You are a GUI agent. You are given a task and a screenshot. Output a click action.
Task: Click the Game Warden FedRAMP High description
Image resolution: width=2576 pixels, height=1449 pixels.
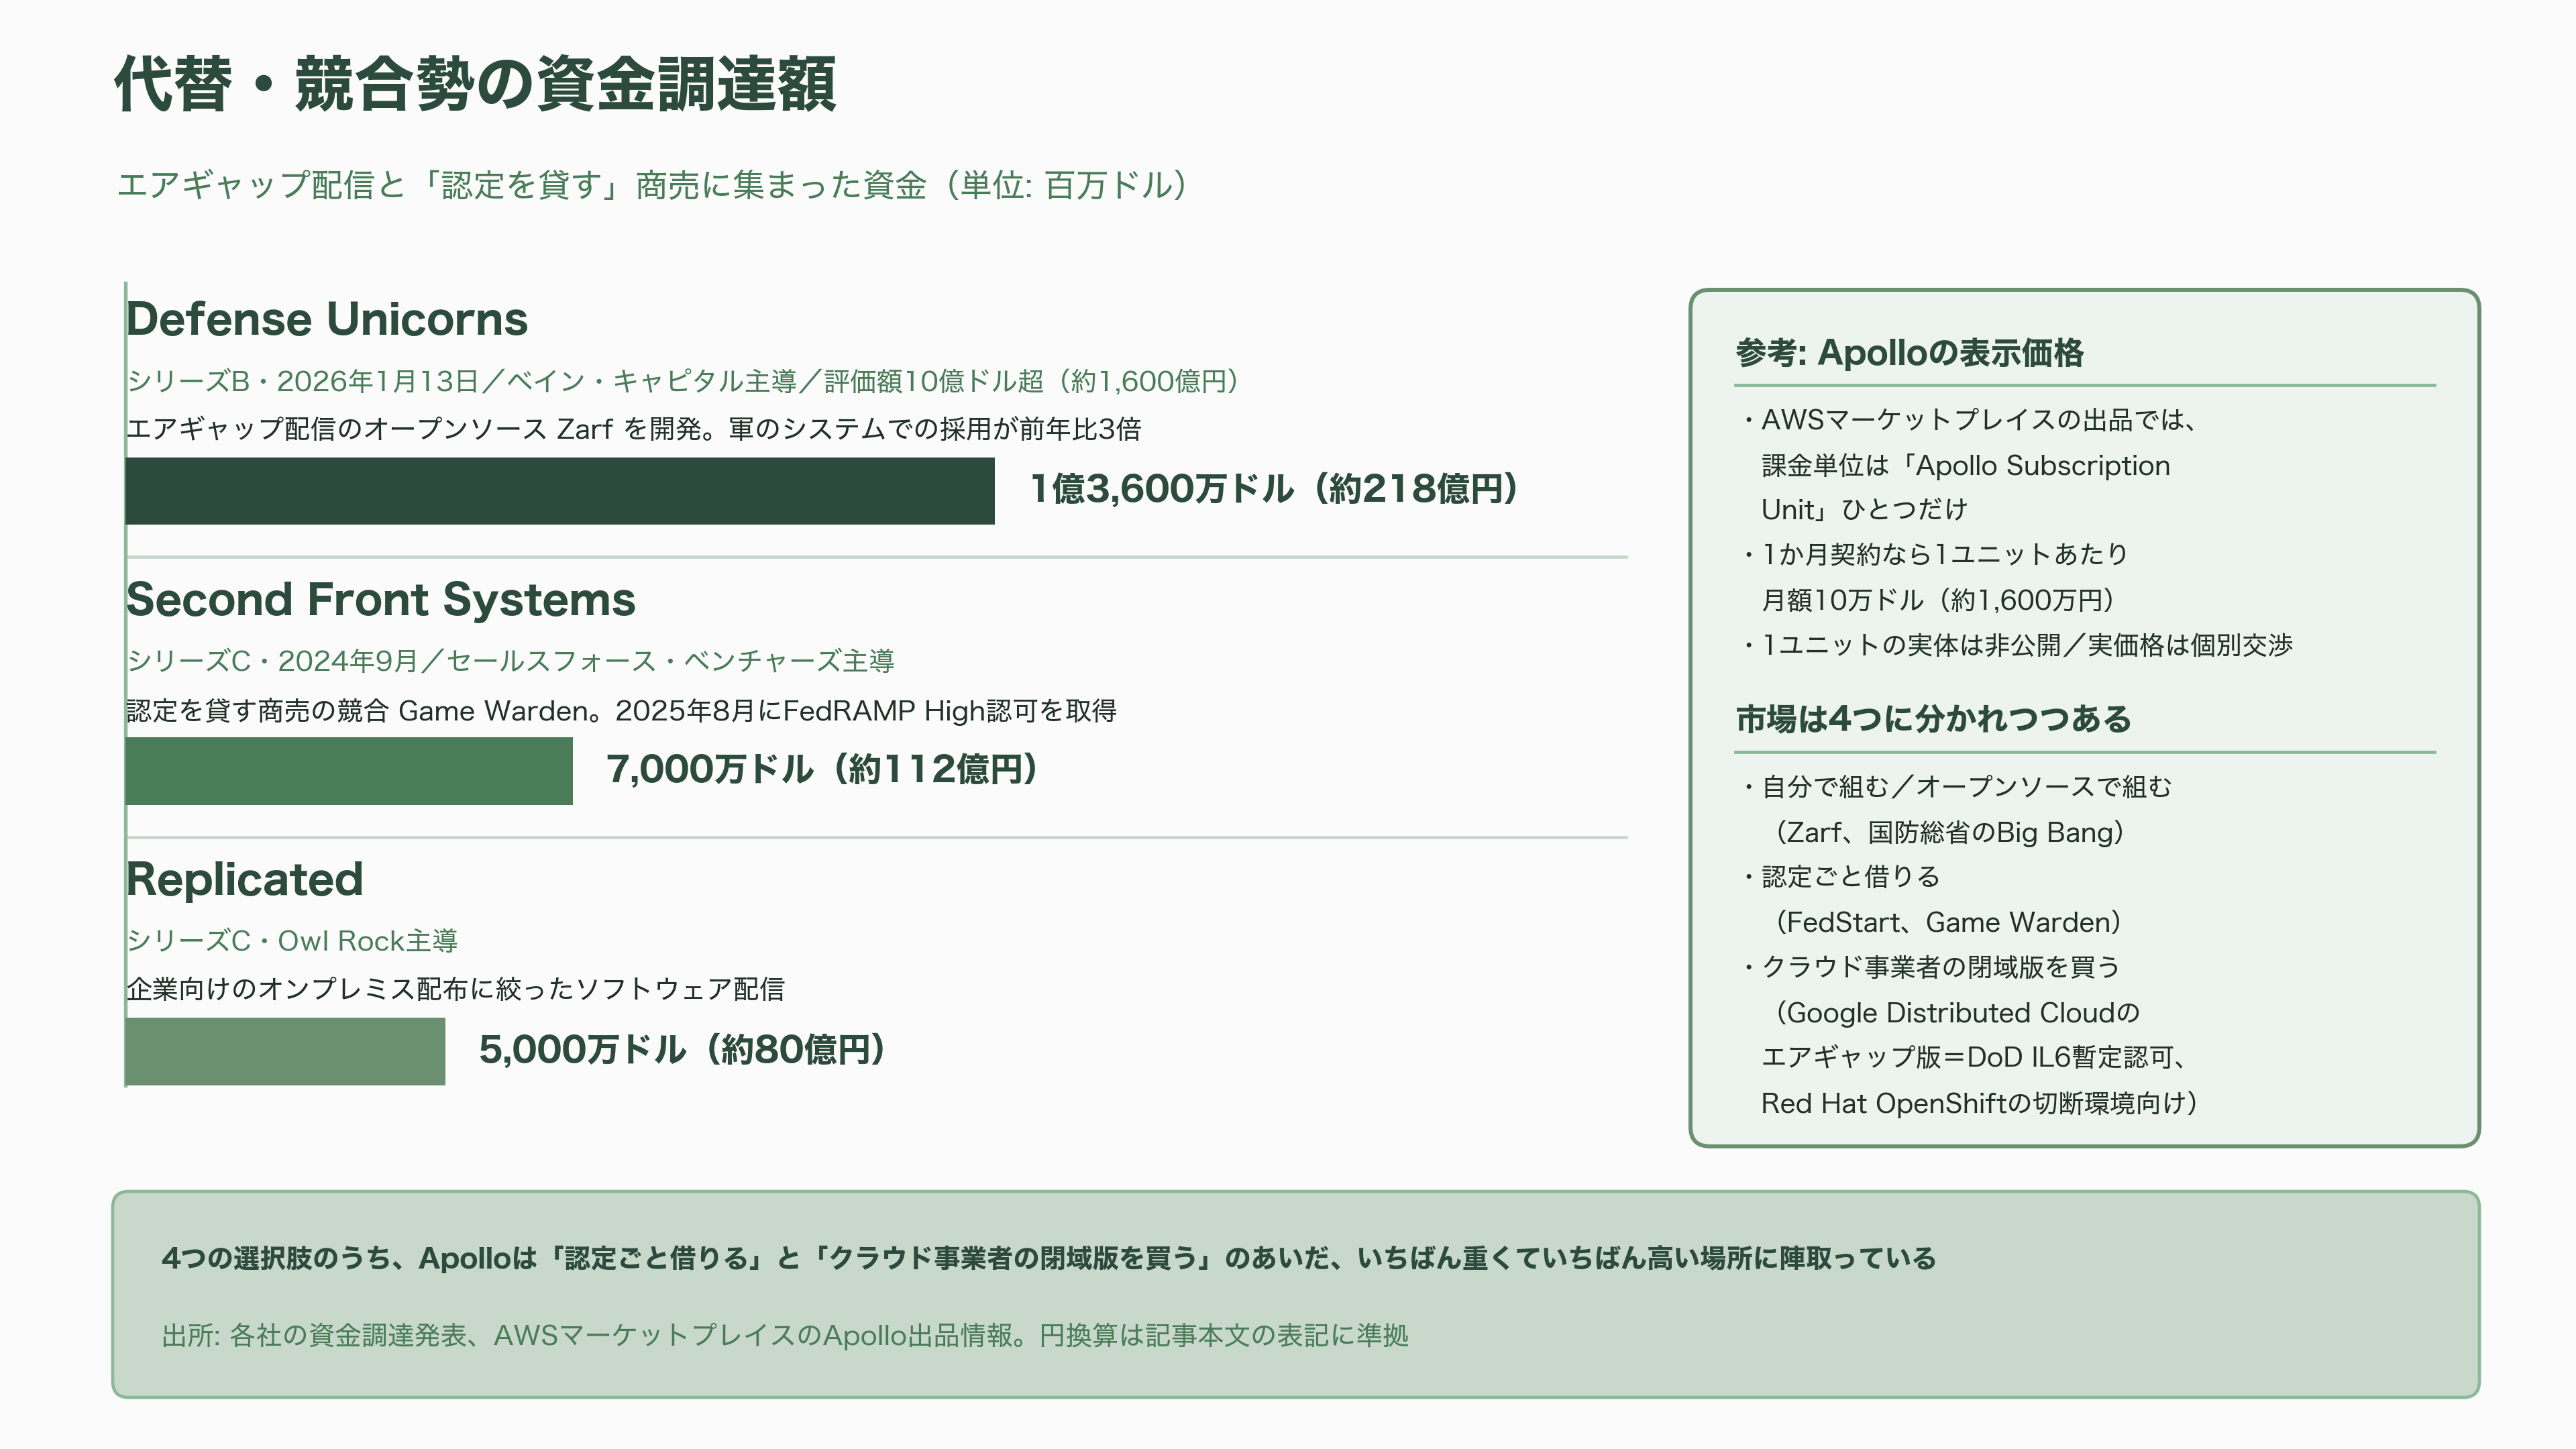622,711
